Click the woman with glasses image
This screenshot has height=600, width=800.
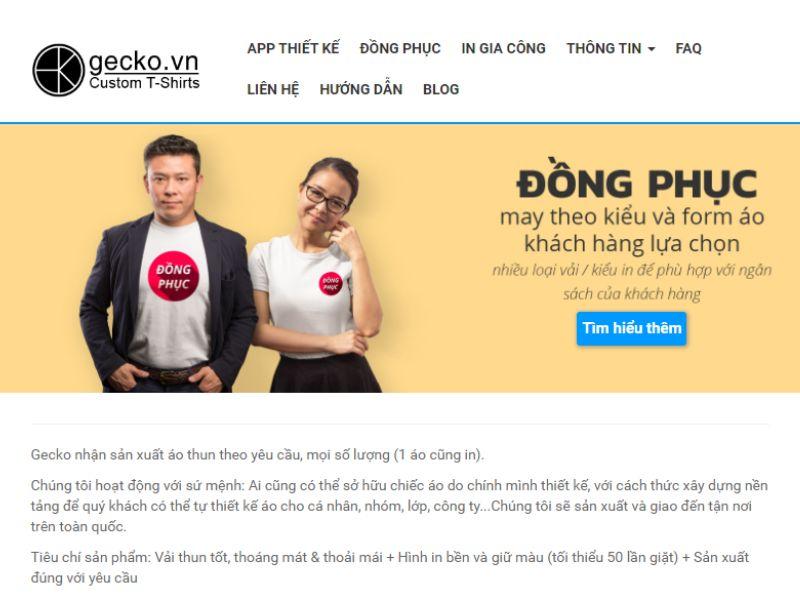point(316,275)
